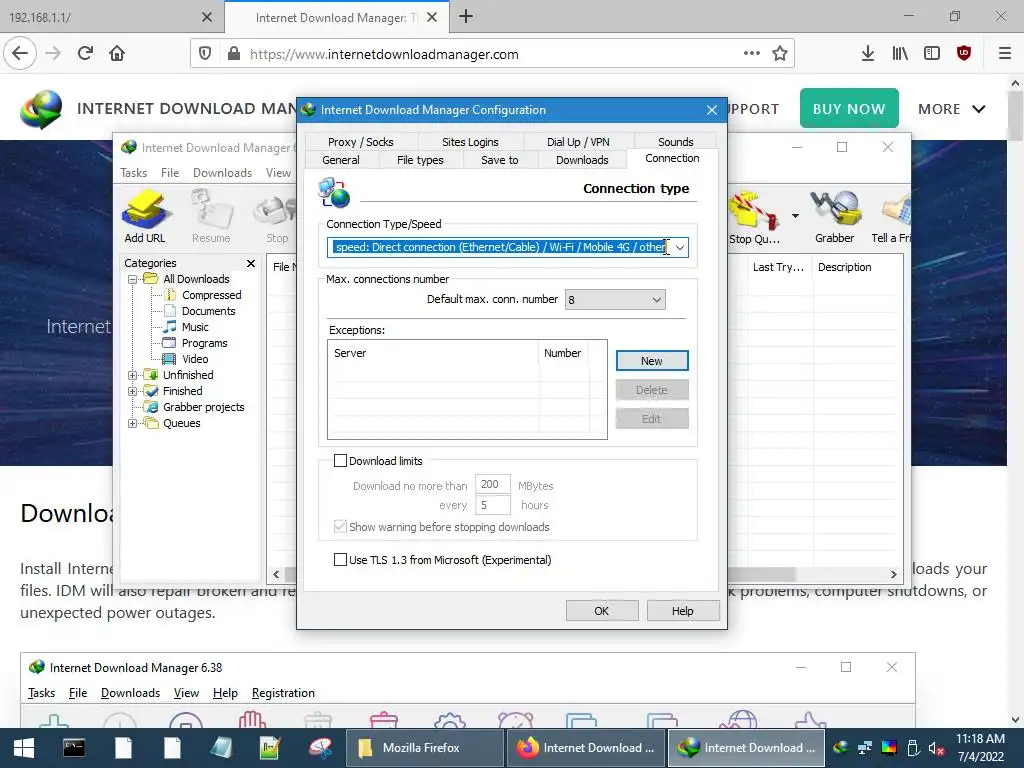Enable the Download limits checkbox
The image size is (1024, 768).
coord(340,460)
